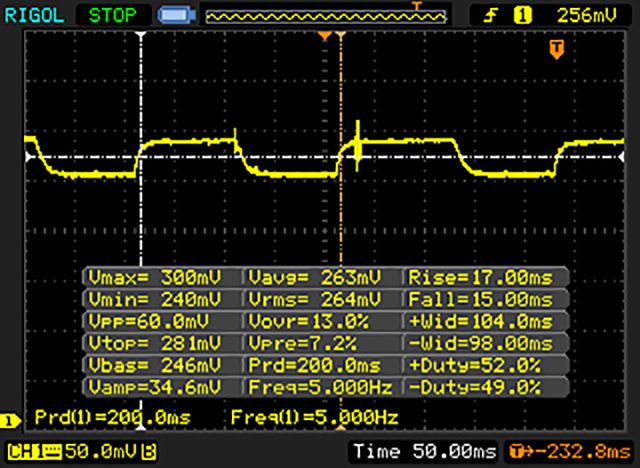Image resolution: width=640 pixels, height=468 pixels.
Task: Select the Vpre=7.2% measurement
Action: pos(302,344)
